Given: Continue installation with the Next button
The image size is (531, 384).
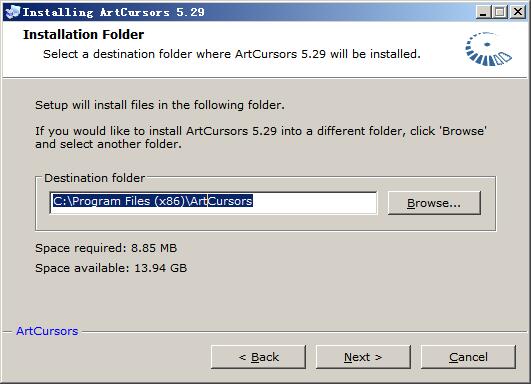Looking at the screenshot, I should click(363, 357).
